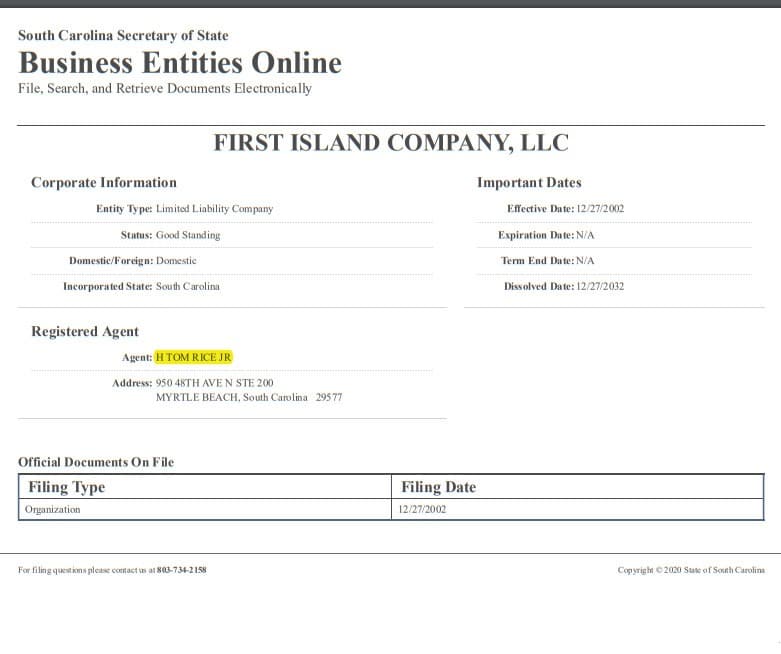Click the Filing Date column header
The height and width of the screenshot is (654, 781).
click(438, 487)
